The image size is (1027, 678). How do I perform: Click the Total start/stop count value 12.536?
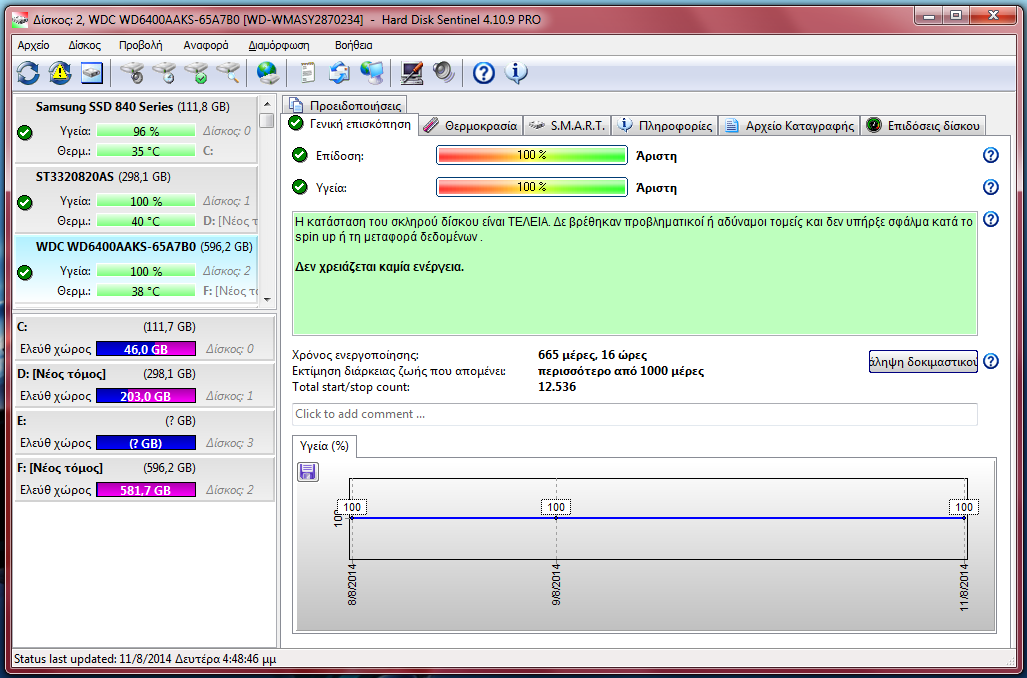point(557,387)
